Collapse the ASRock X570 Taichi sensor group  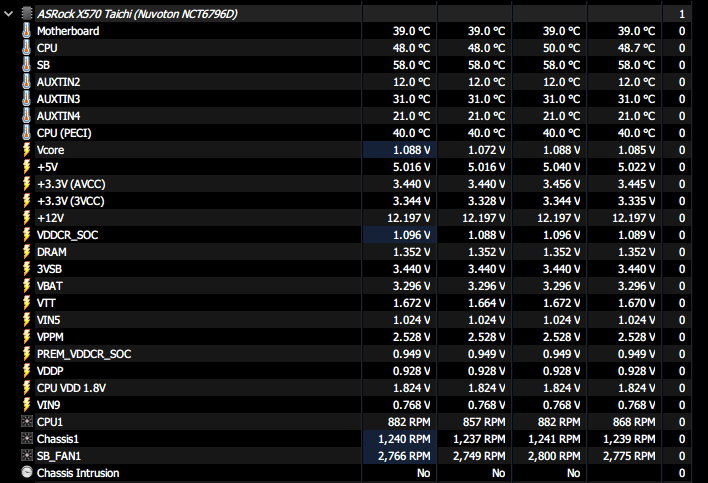coord(8,14)
